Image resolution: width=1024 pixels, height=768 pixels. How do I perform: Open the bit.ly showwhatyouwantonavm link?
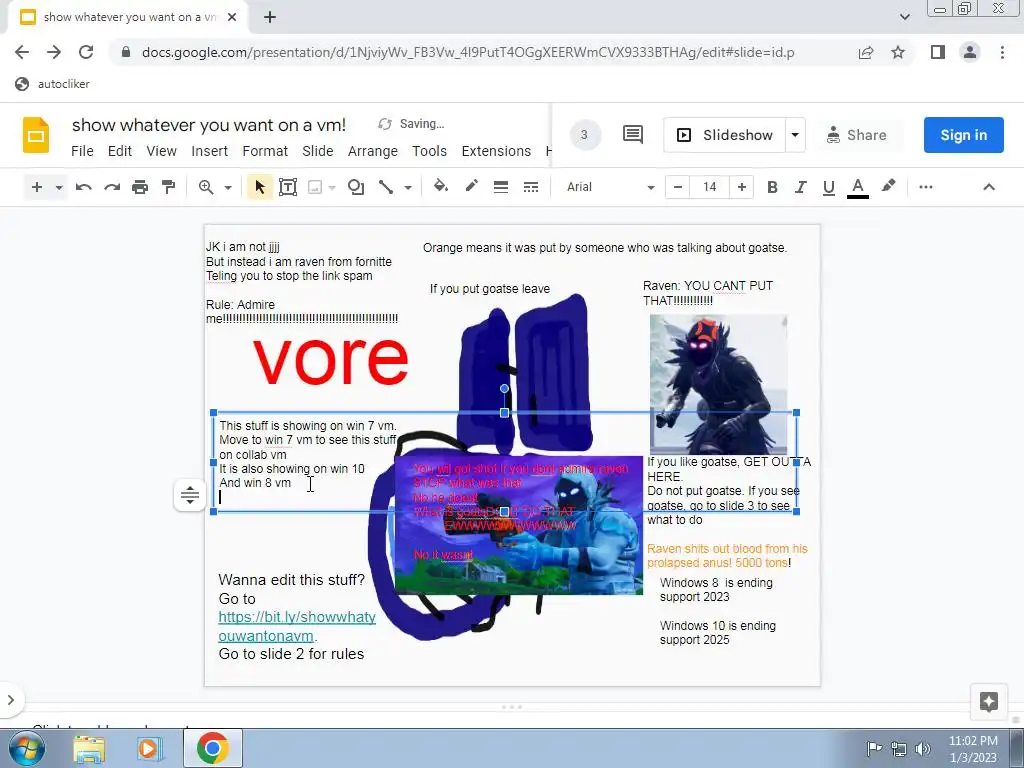pyautogui.click(x=296, y=626)
